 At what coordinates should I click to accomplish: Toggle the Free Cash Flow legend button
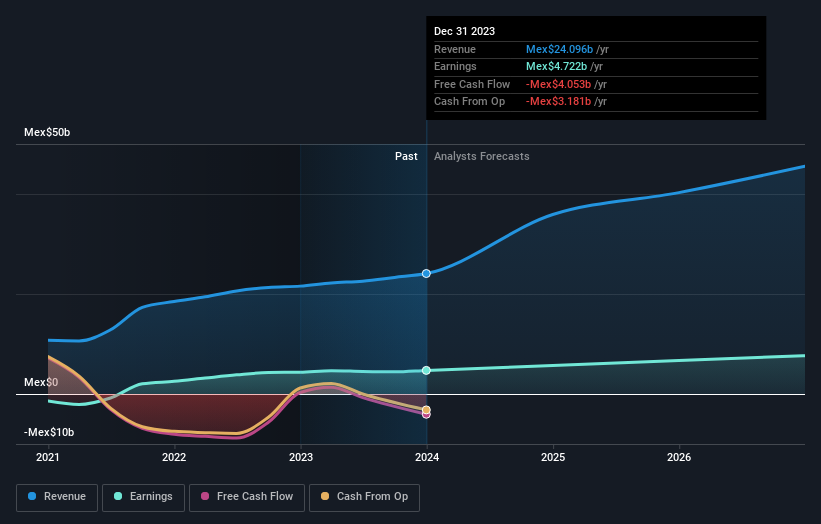tap(247, 497)
